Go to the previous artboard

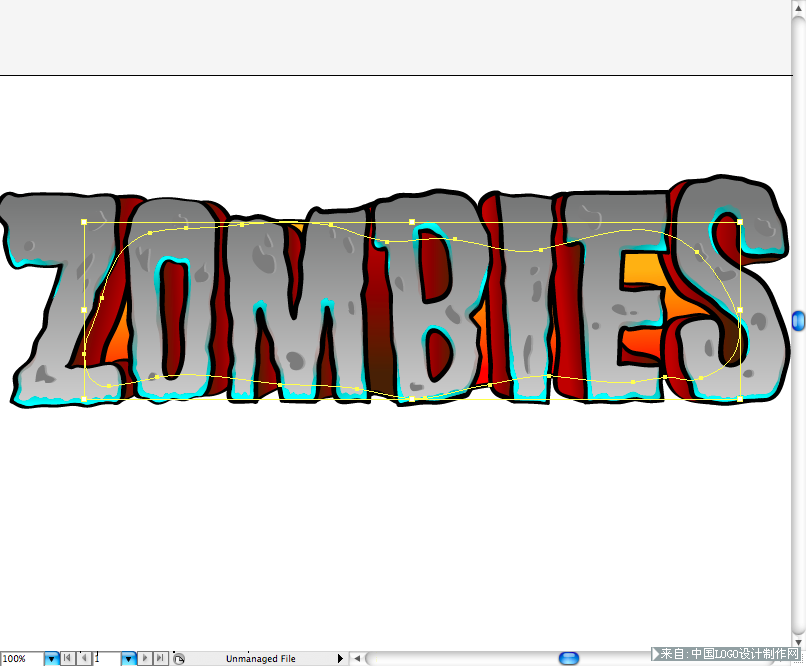(83, 658)
